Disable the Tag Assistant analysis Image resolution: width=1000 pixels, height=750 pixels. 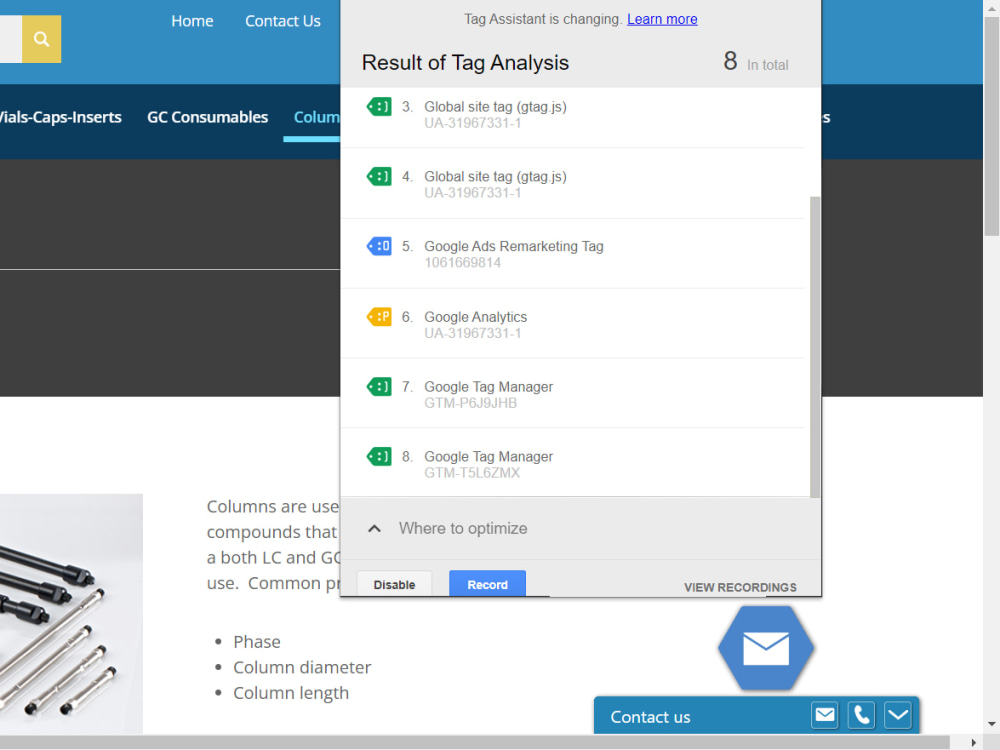[x=394, y=584]
